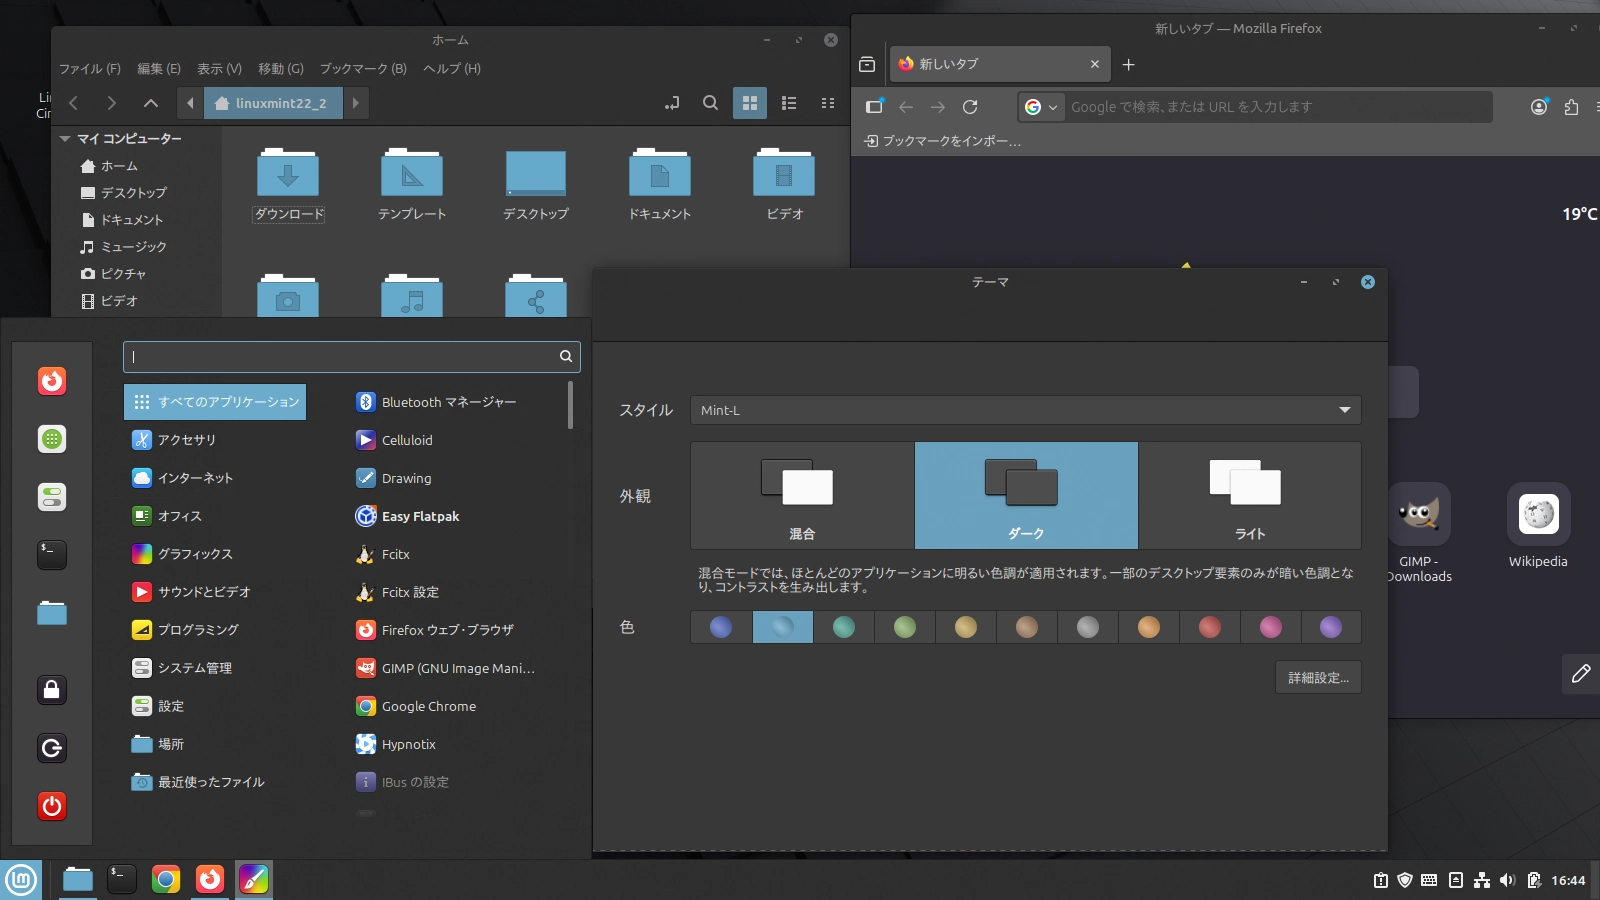This screenshot has height=900, width=1600.
Task: Shut down using the red power icon
Action: 51,806
